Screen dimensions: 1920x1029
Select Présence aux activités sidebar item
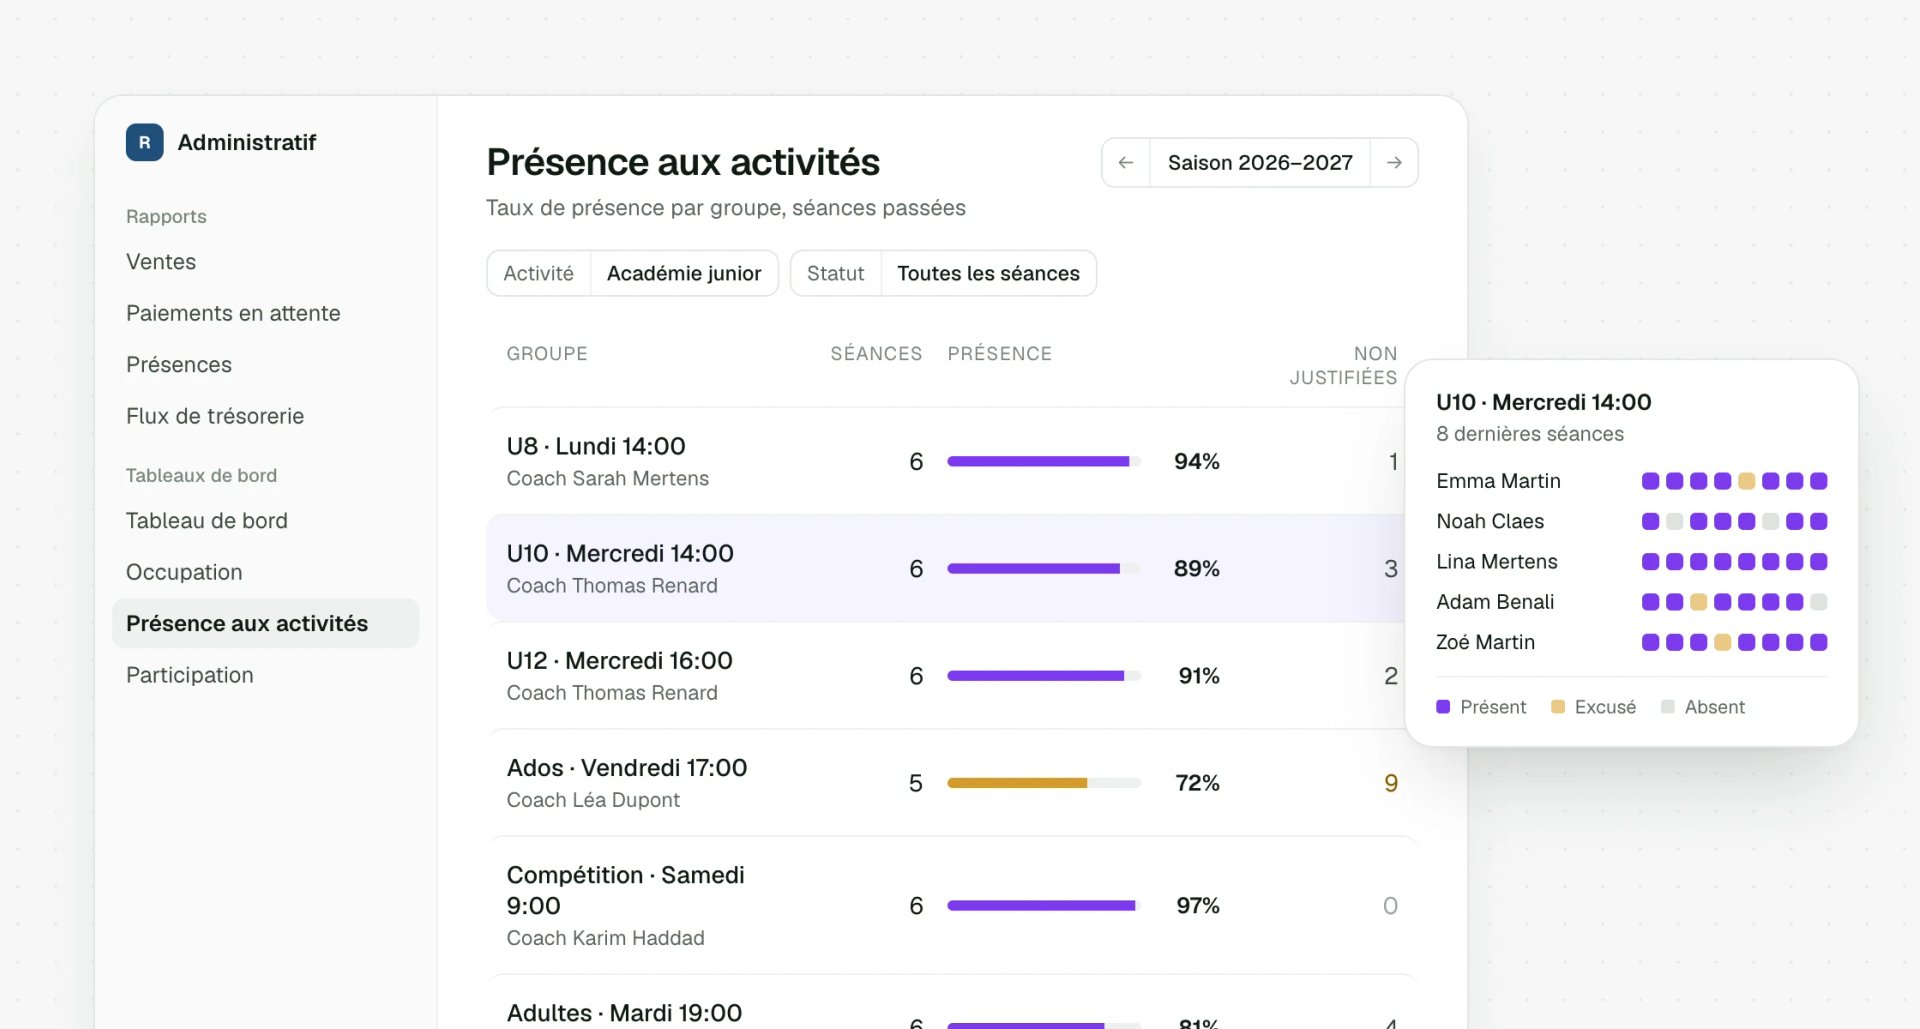(265, 624)
